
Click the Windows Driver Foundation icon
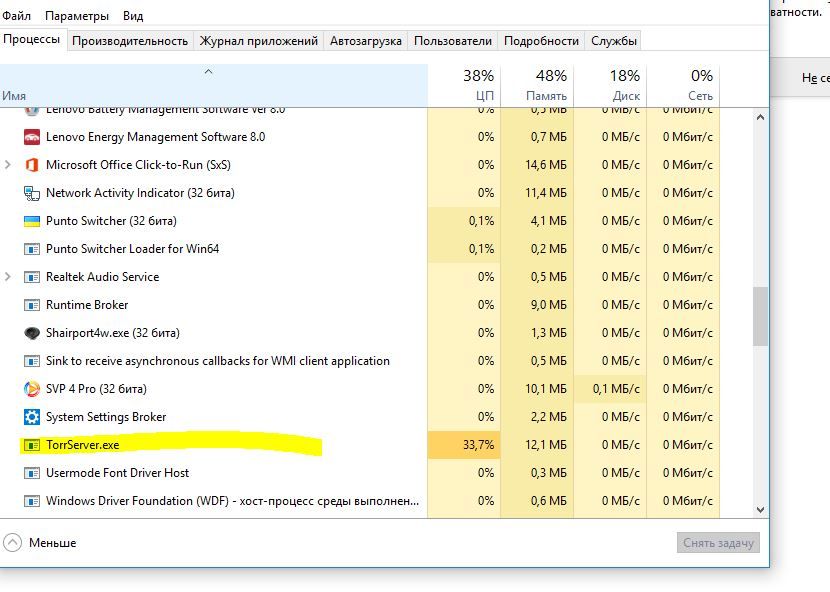coord(32,501)
